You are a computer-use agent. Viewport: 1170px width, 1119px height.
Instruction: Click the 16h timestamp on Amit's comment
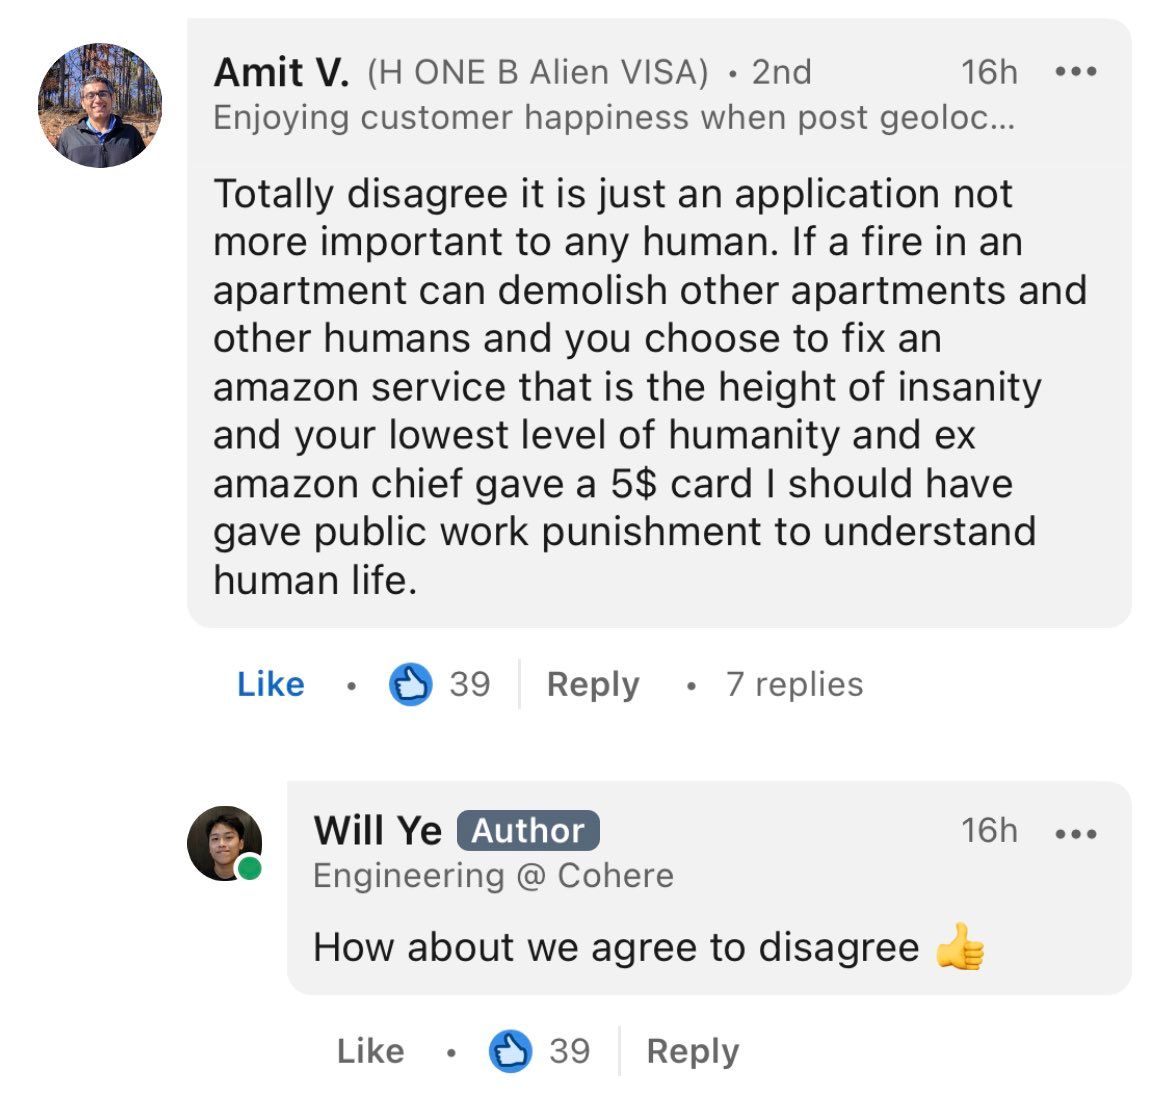pos(989,72)
